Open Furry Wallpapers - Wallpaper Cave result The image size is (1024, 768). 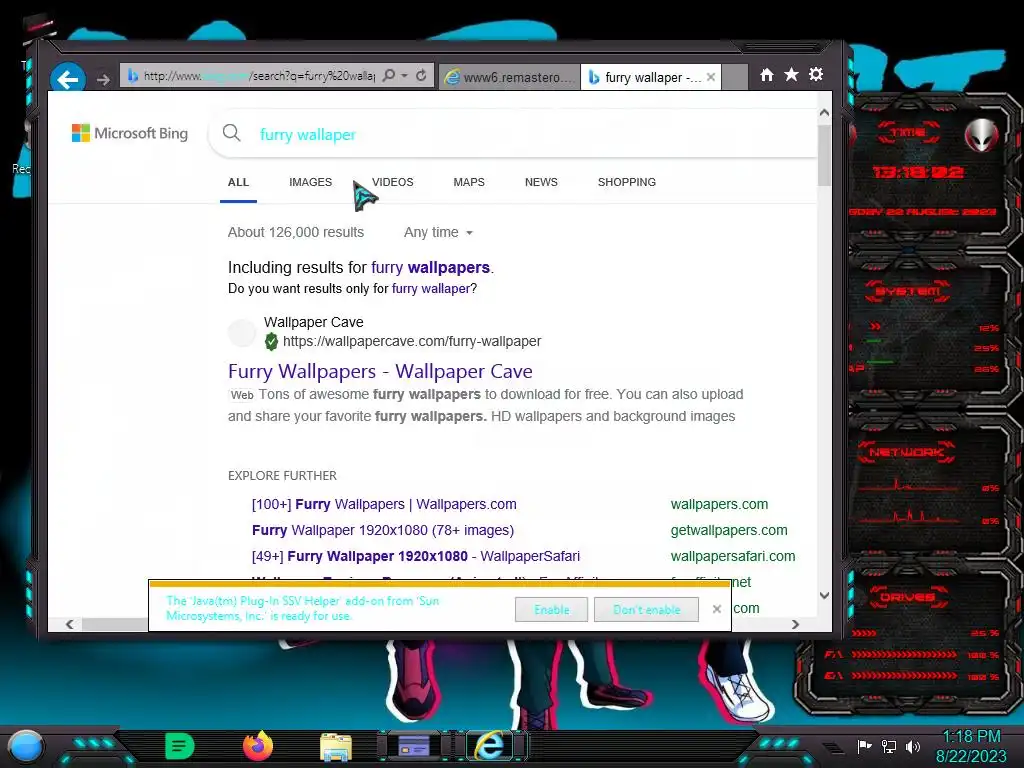[380, 372]
